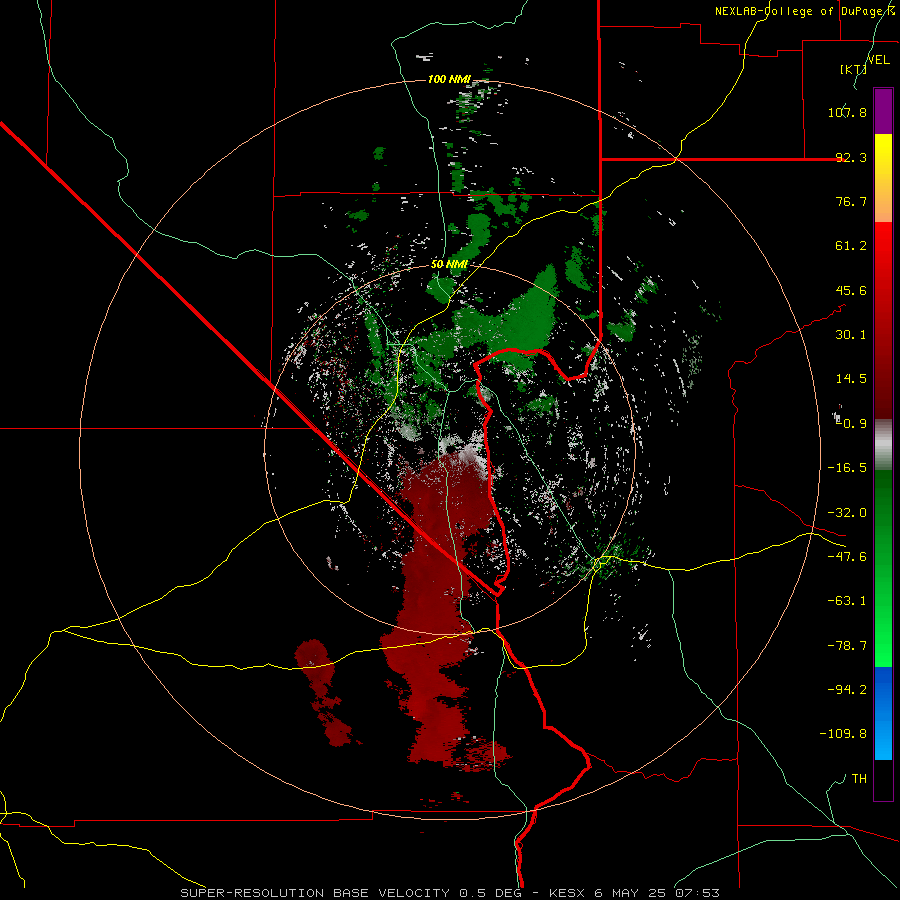The height and width of the screenshot is (900, 900).
Task: Click the 100 NMI range ring label
Action: coord(449,79)
